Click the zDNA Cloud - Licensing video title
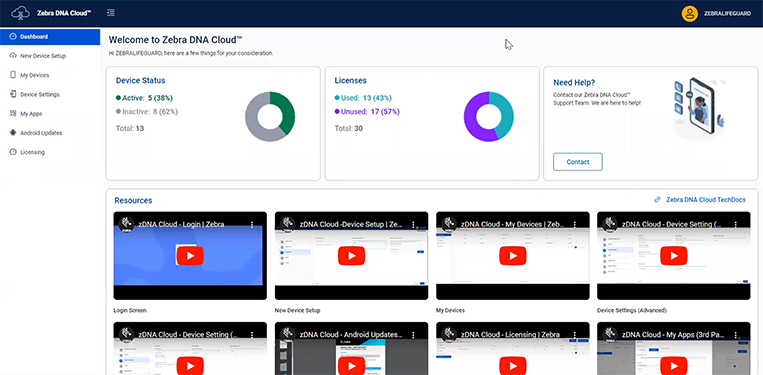The width and height of the screenshot is (763, 375). [509, 335]
